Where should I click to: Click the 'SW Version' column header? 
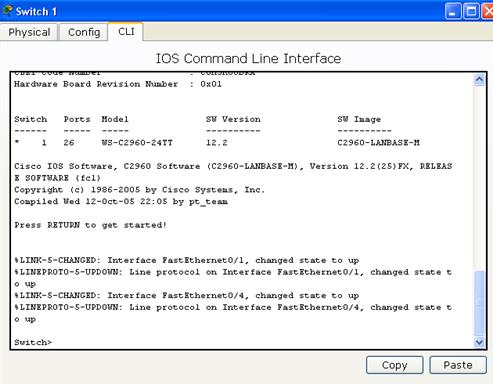[233, 119]
